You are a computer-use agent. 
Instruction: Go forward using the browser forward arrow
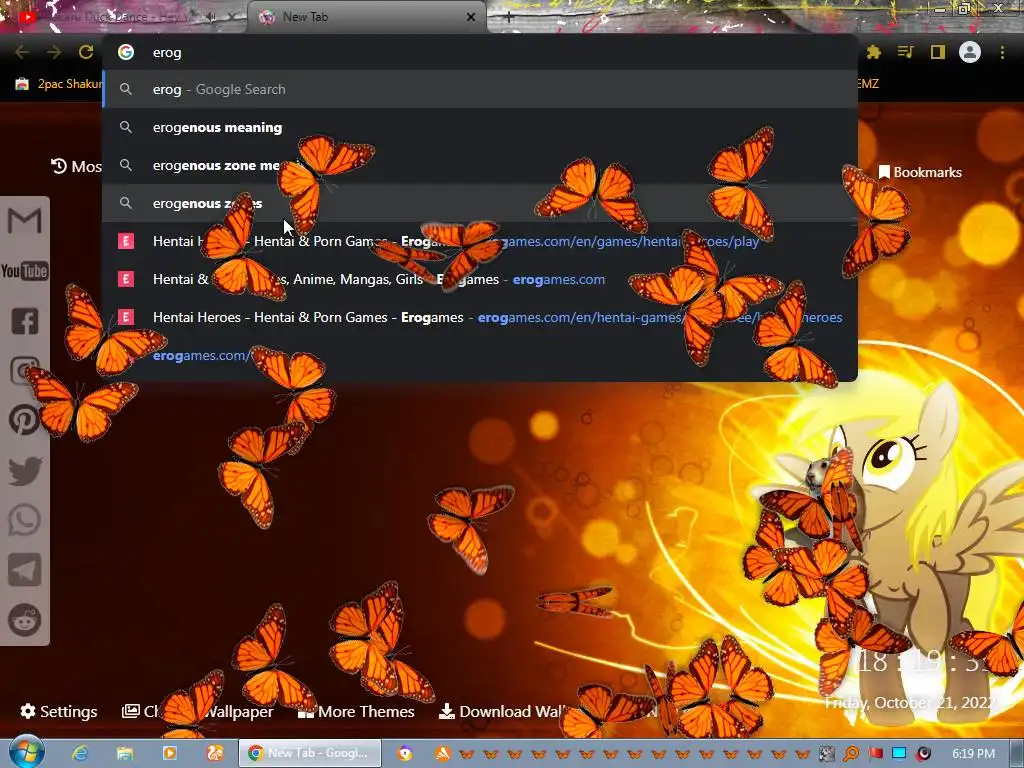tap(54, 52)
